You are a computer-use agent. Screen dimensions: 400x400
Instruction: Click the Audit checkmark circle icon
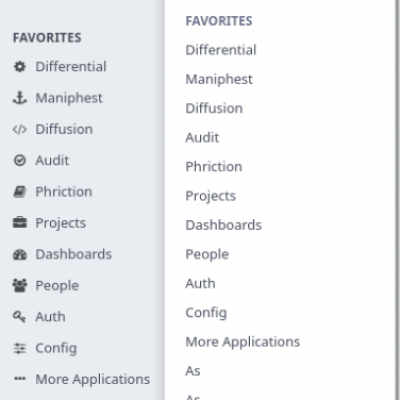[20, 160]
